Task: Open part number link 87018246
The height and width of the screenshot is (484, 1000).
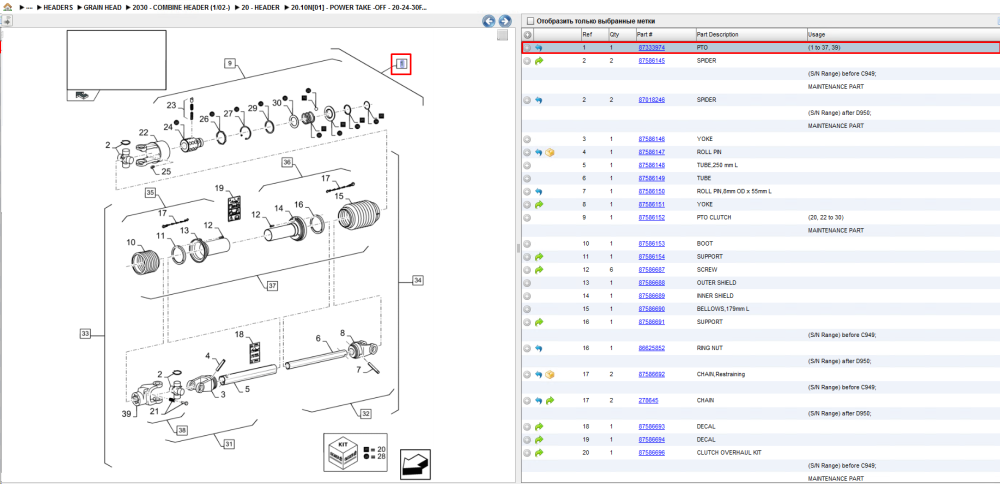Action: 652,100
